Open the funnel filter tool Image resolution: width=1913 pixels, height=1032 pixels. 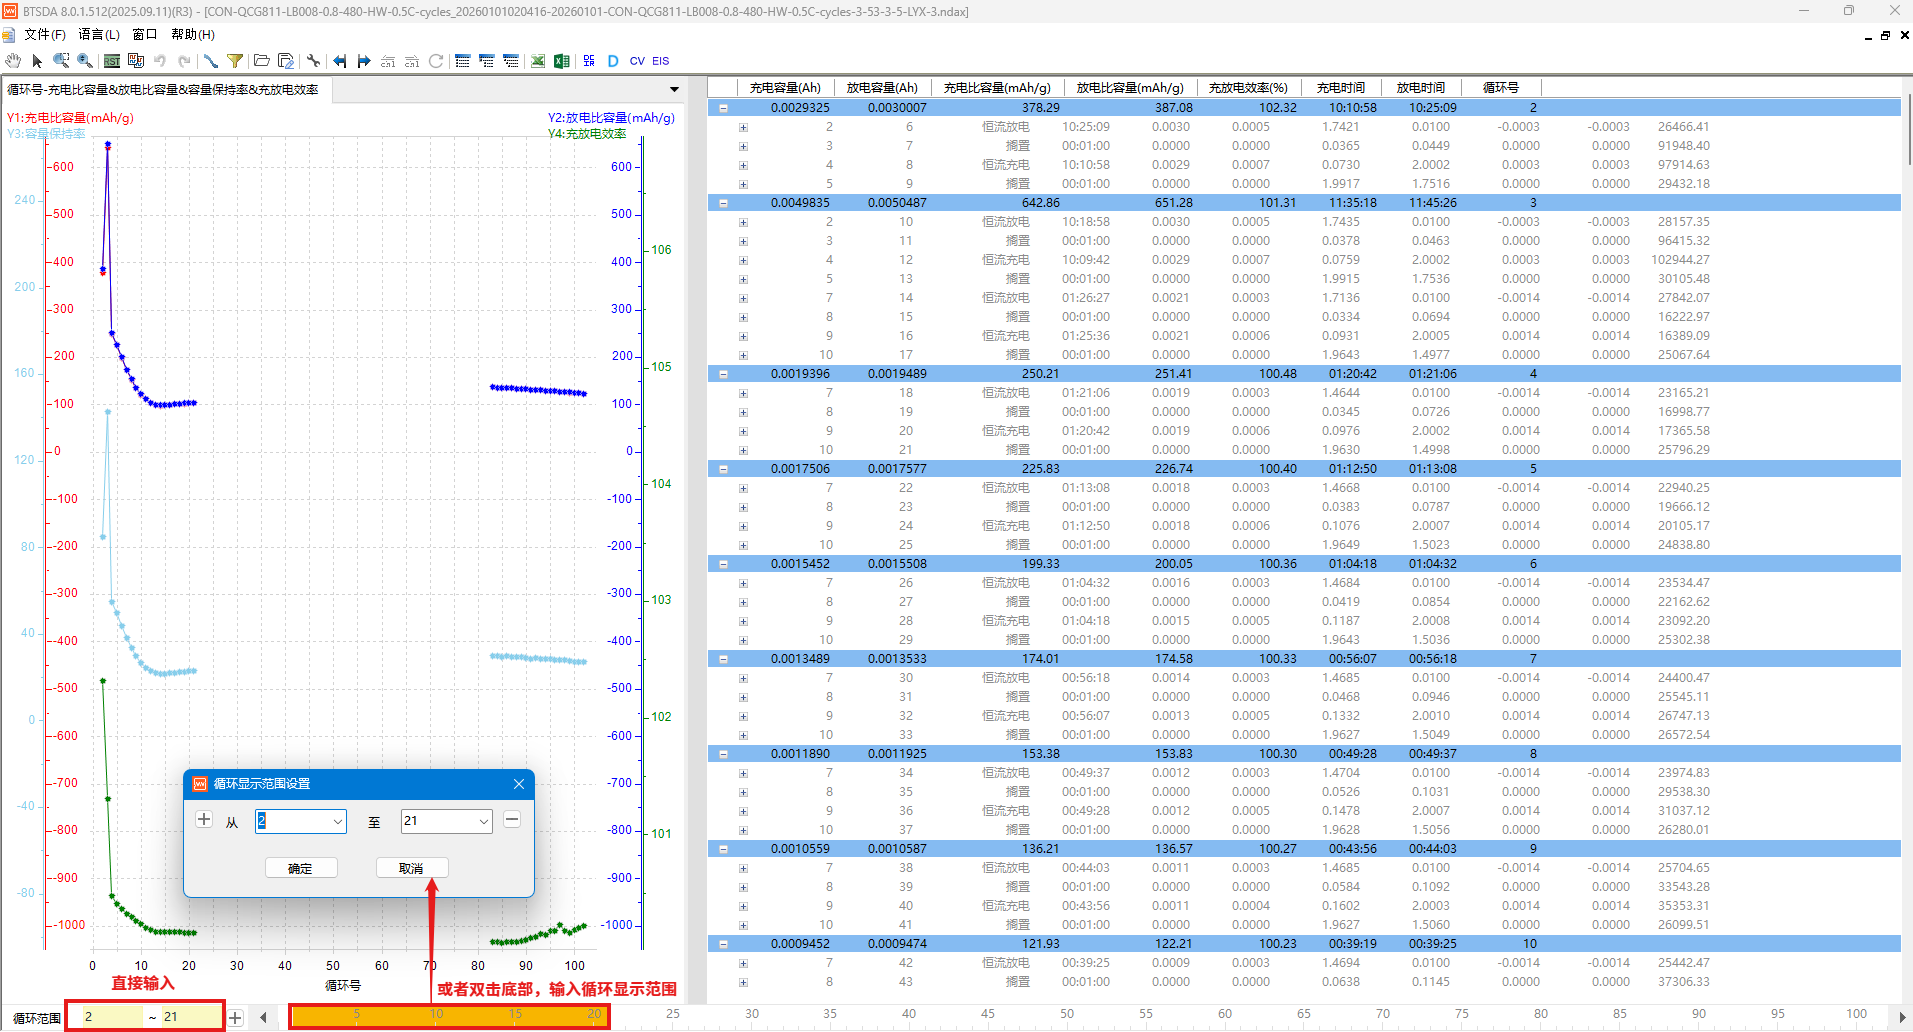pos(235,61)
